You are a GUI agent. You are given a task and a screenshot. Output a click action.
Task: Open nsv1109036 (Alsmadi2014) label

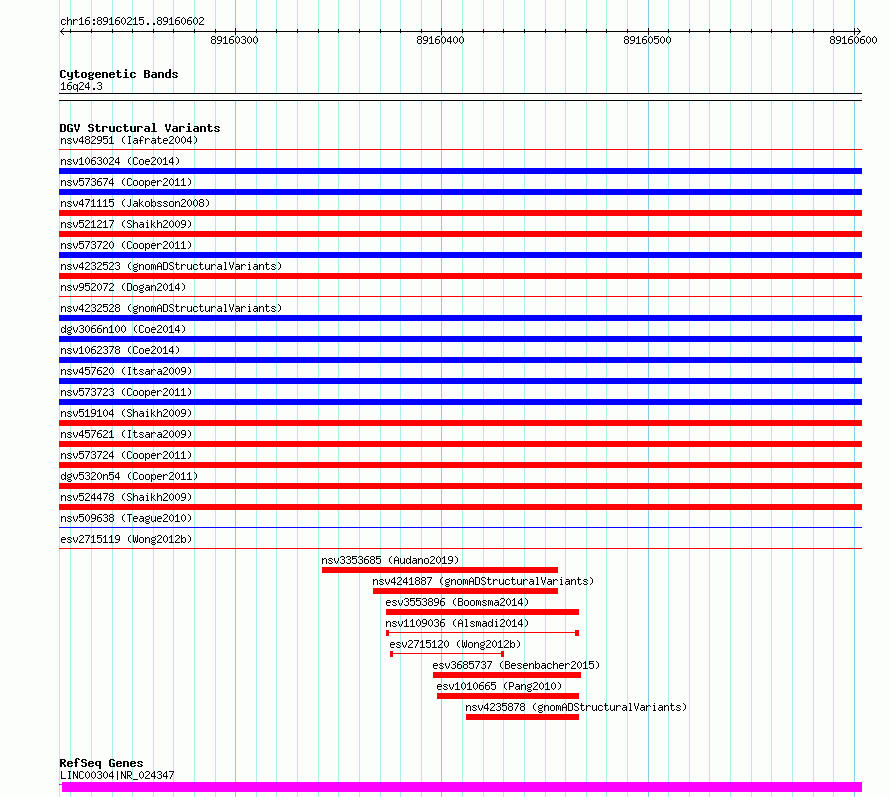click(x=457, y=623)
